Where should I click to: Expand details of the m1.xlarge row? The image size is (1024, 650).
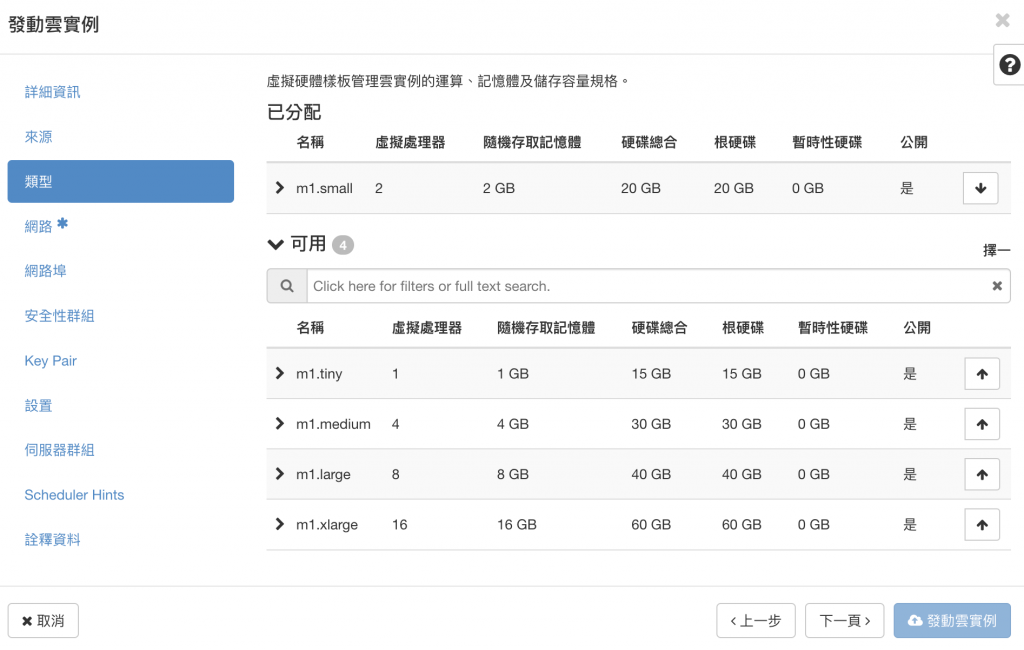[280, 524]
